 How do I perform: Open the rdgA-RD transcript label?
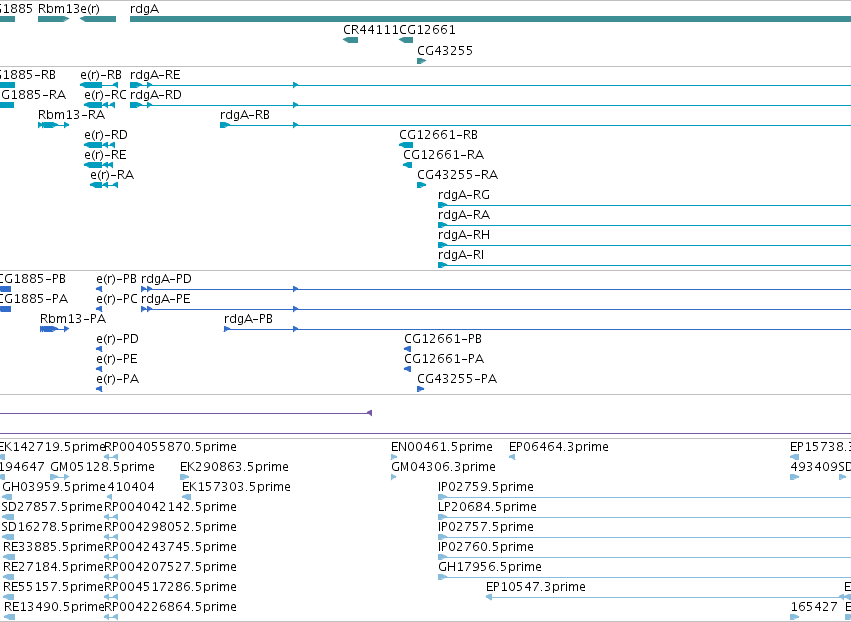point(156,95)
